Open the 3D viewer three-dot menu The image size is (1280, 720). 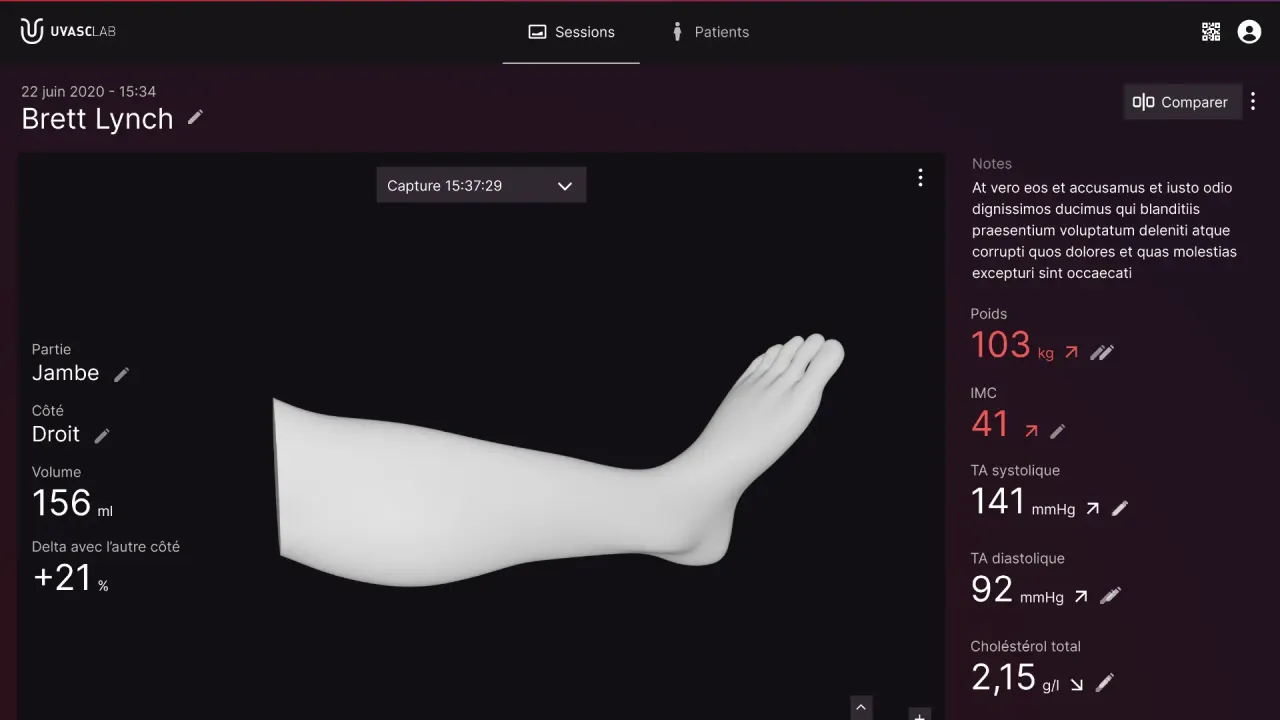click(x=920, y=178)
